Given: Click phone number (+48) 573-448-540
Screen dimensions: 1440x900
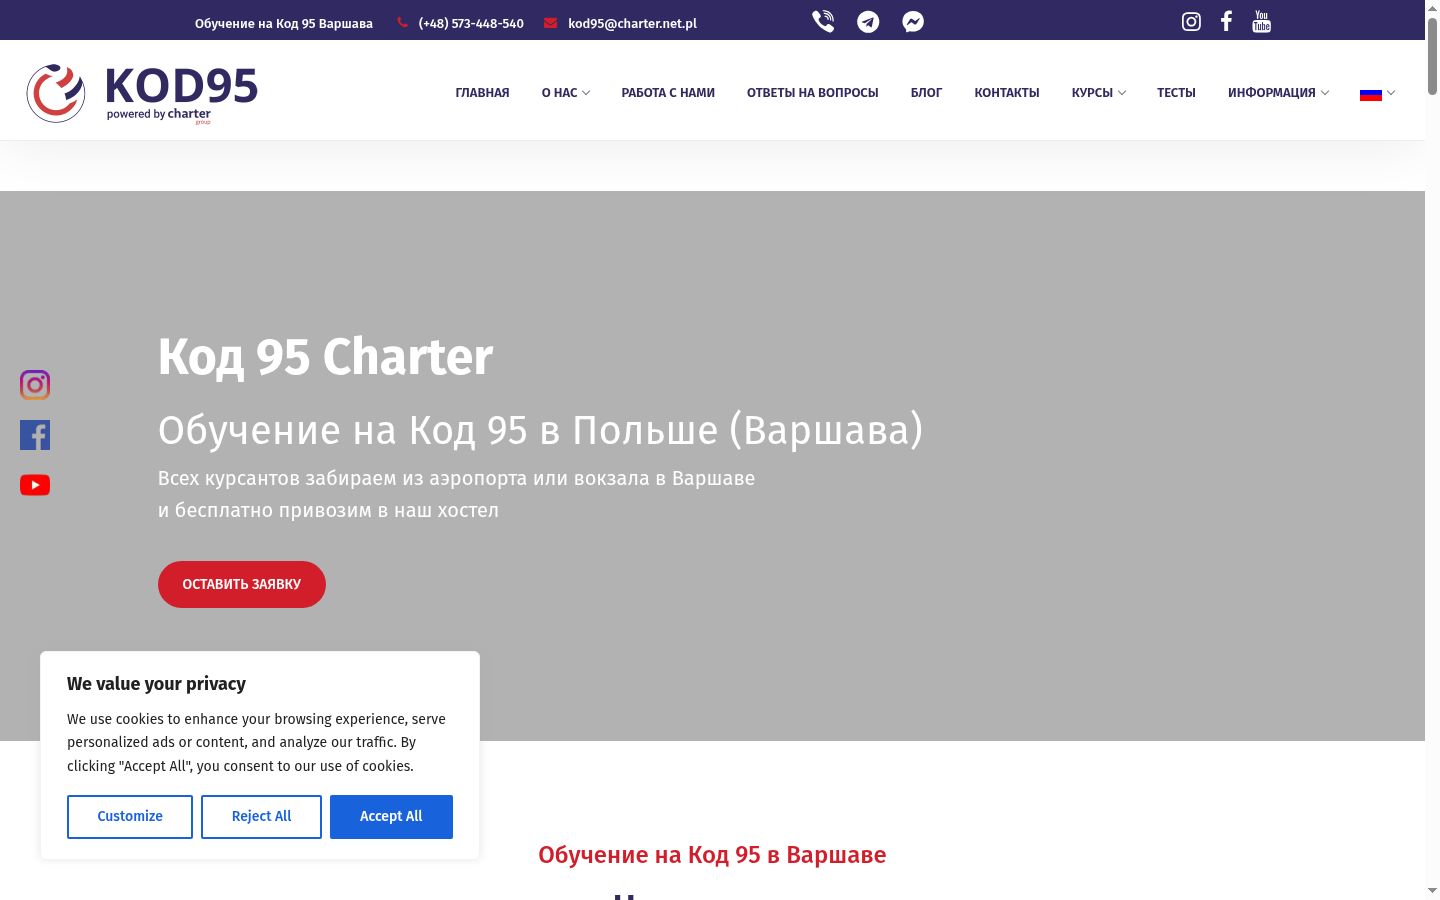Looking at the screenshot, I should (x=471, y=23).
